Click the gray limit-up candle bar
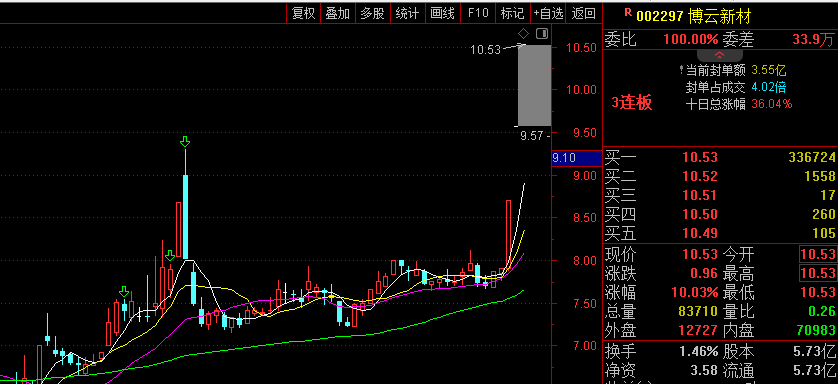838x384 pixels. point(534,85)
